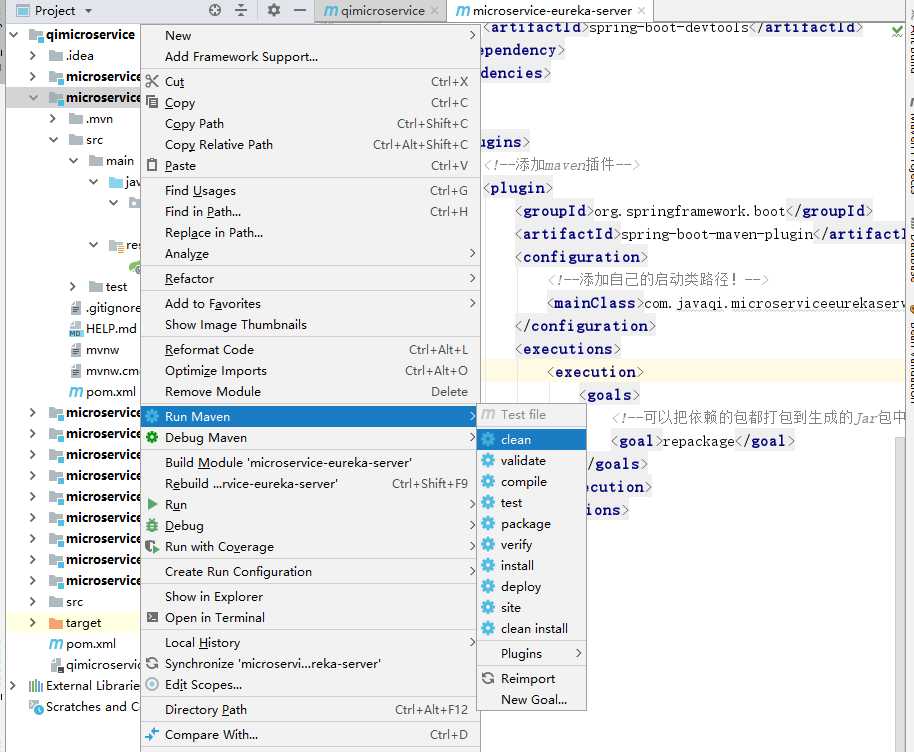Click the gear icon beside package goal
914x752 pixels.
[x=488, y=523]
